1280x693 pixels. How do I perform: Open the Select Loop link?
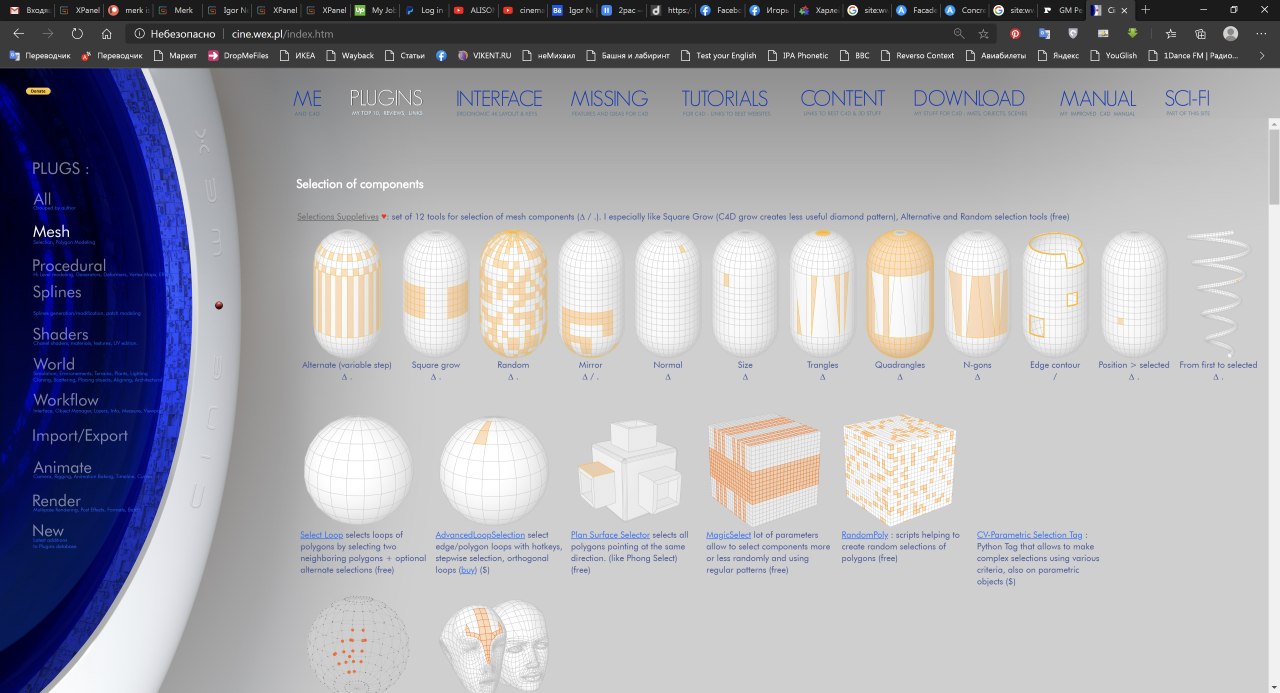322,535
